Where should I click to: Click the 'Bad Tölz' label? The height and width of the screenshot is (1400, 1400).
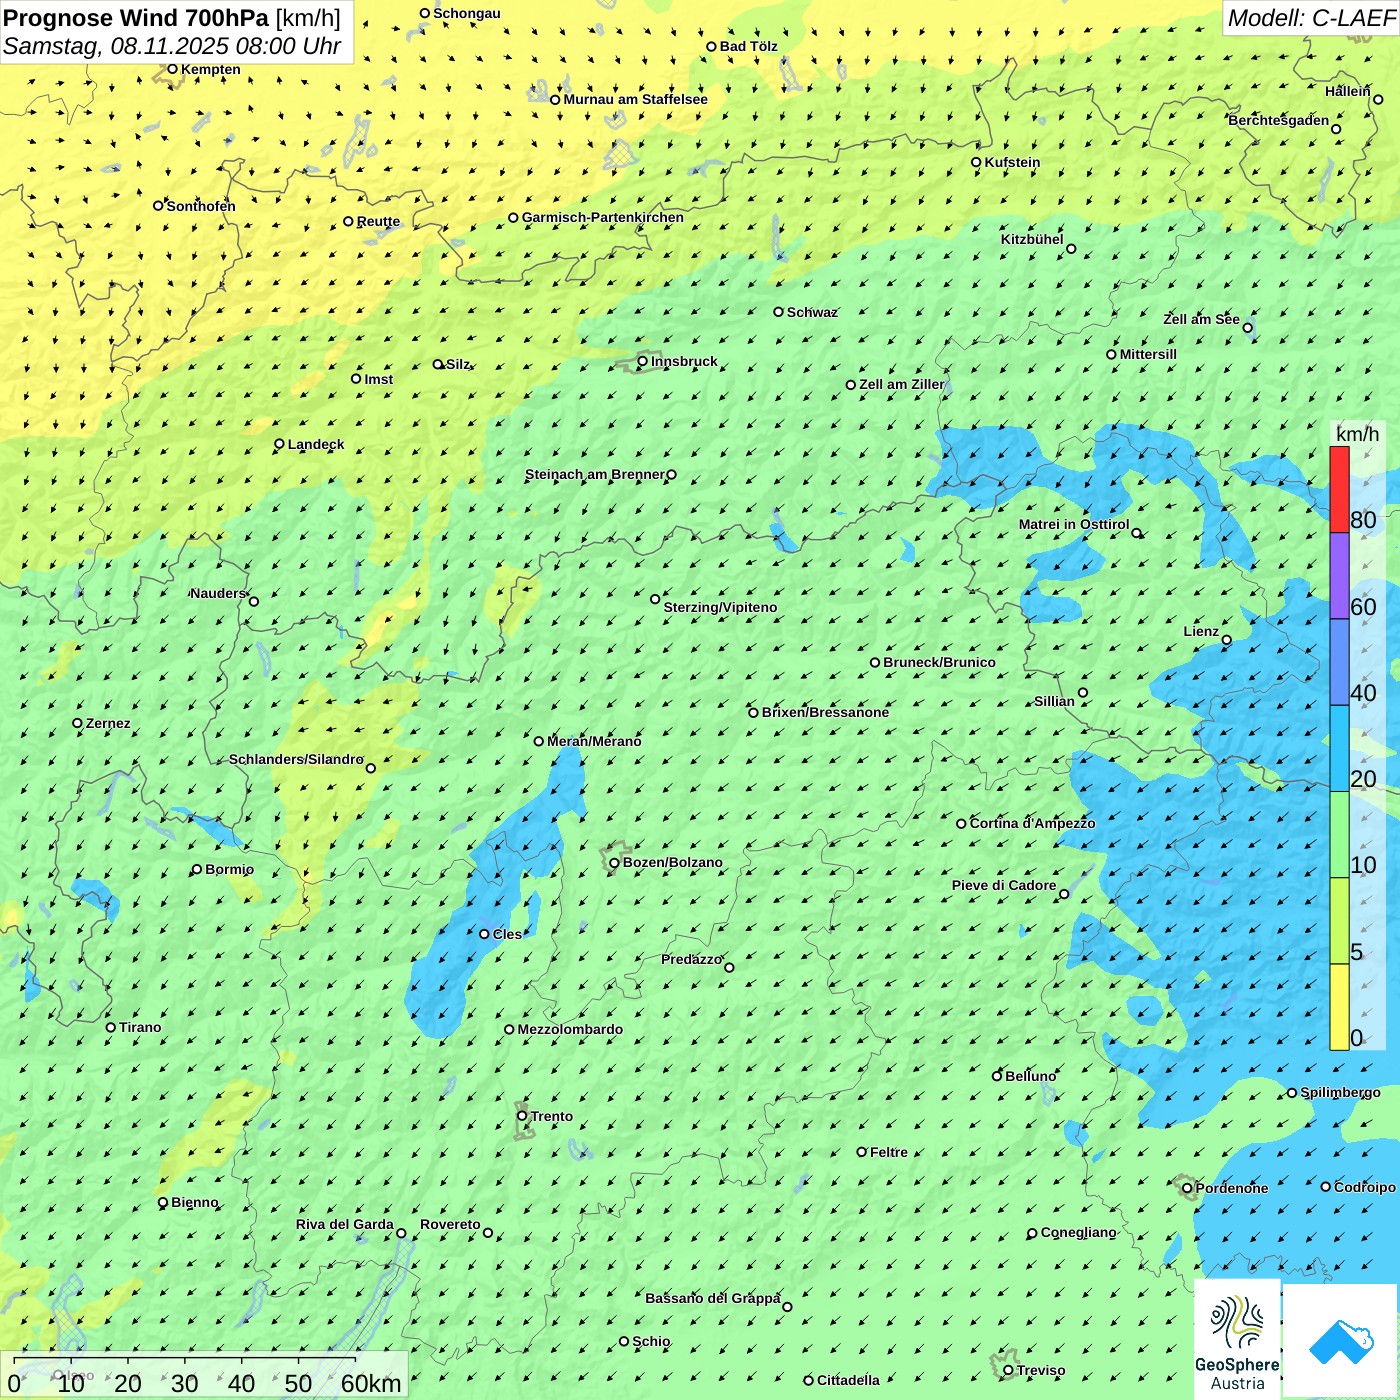(x=749, y=46)
